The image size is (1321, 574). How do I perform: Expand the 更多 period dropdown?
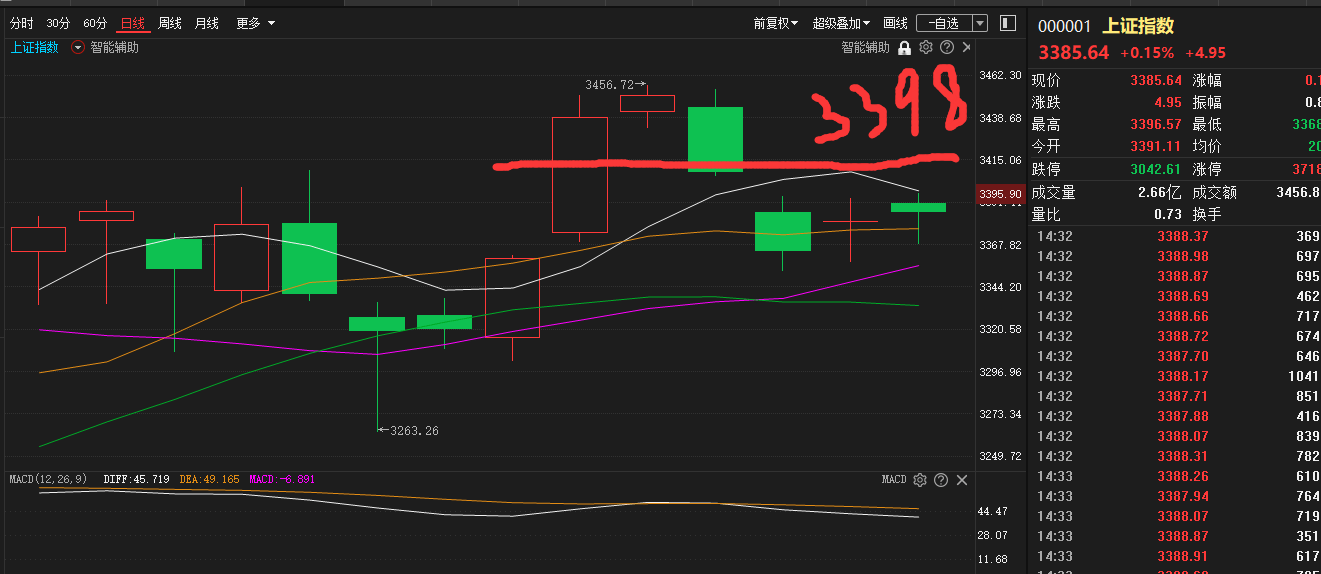click(255, 23)
